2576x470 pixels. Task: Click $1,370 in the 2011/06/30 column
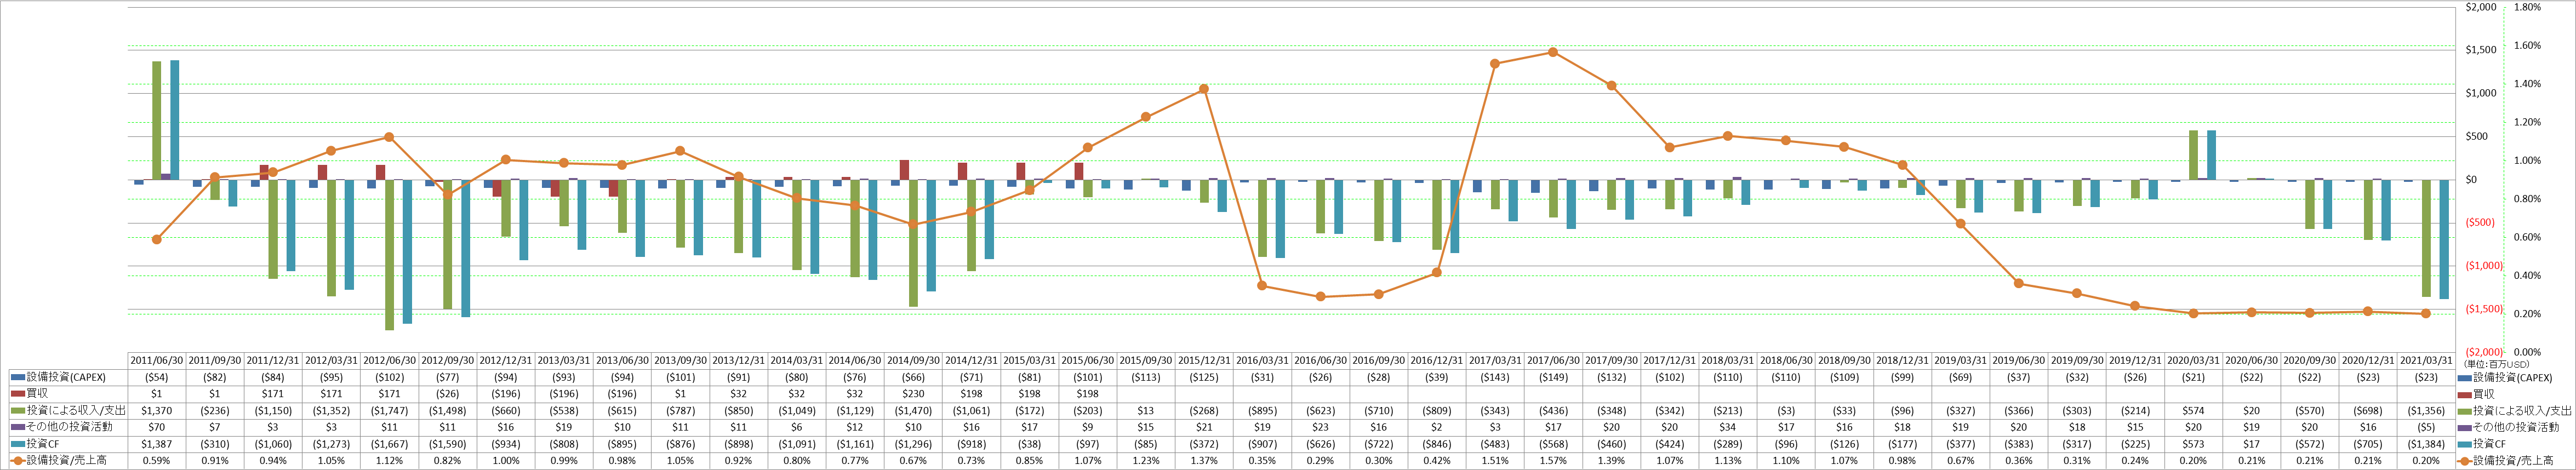click(157, 411)
